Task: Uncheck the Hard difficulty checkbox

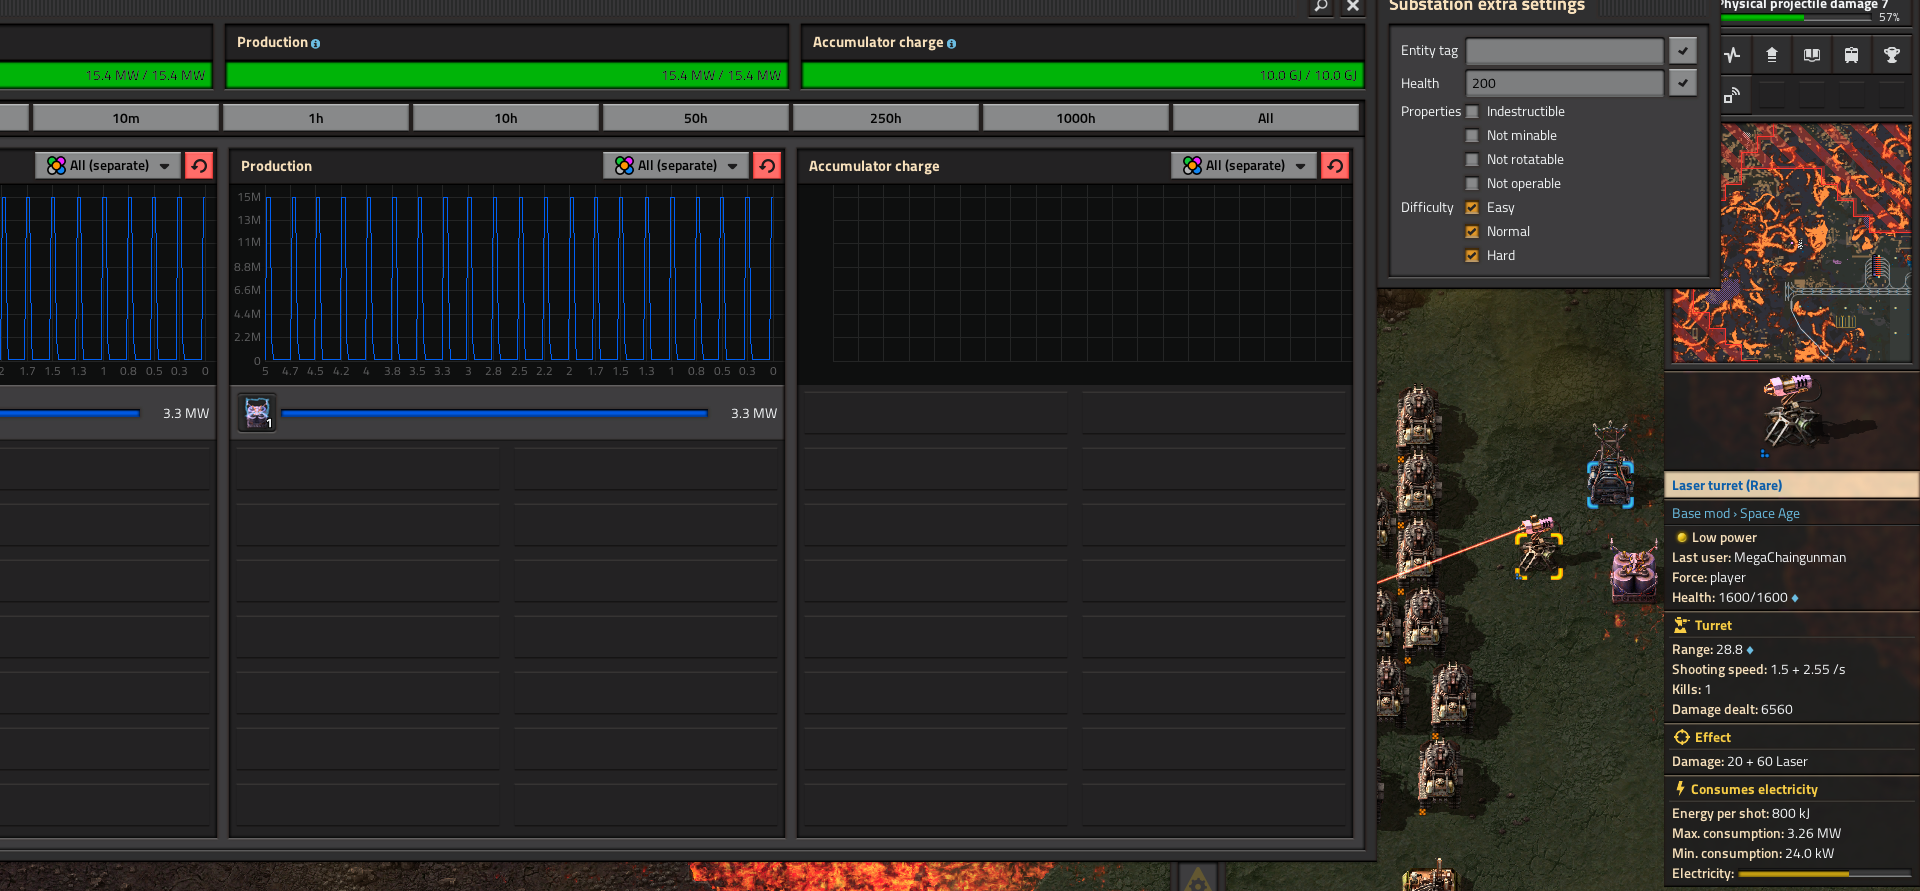Action: [1472, 256]
